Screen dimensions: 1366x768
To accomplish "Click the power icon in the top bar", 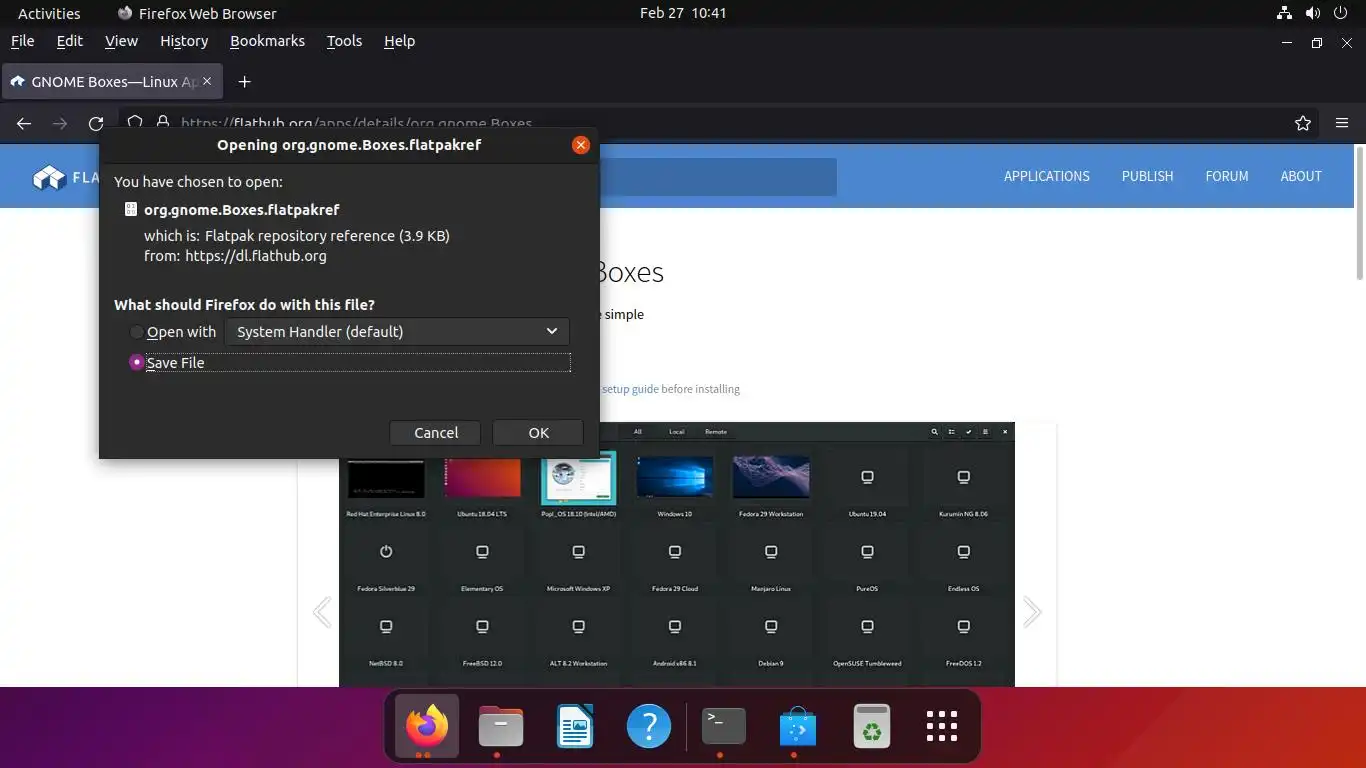I will click(x=1340, y=13).
